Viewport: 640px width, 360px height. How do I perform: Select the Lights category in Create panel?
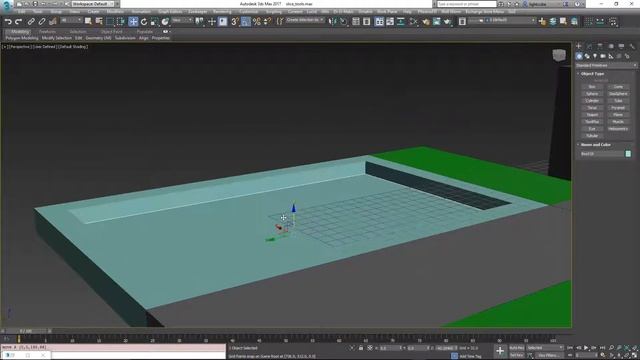pos(595,56)
